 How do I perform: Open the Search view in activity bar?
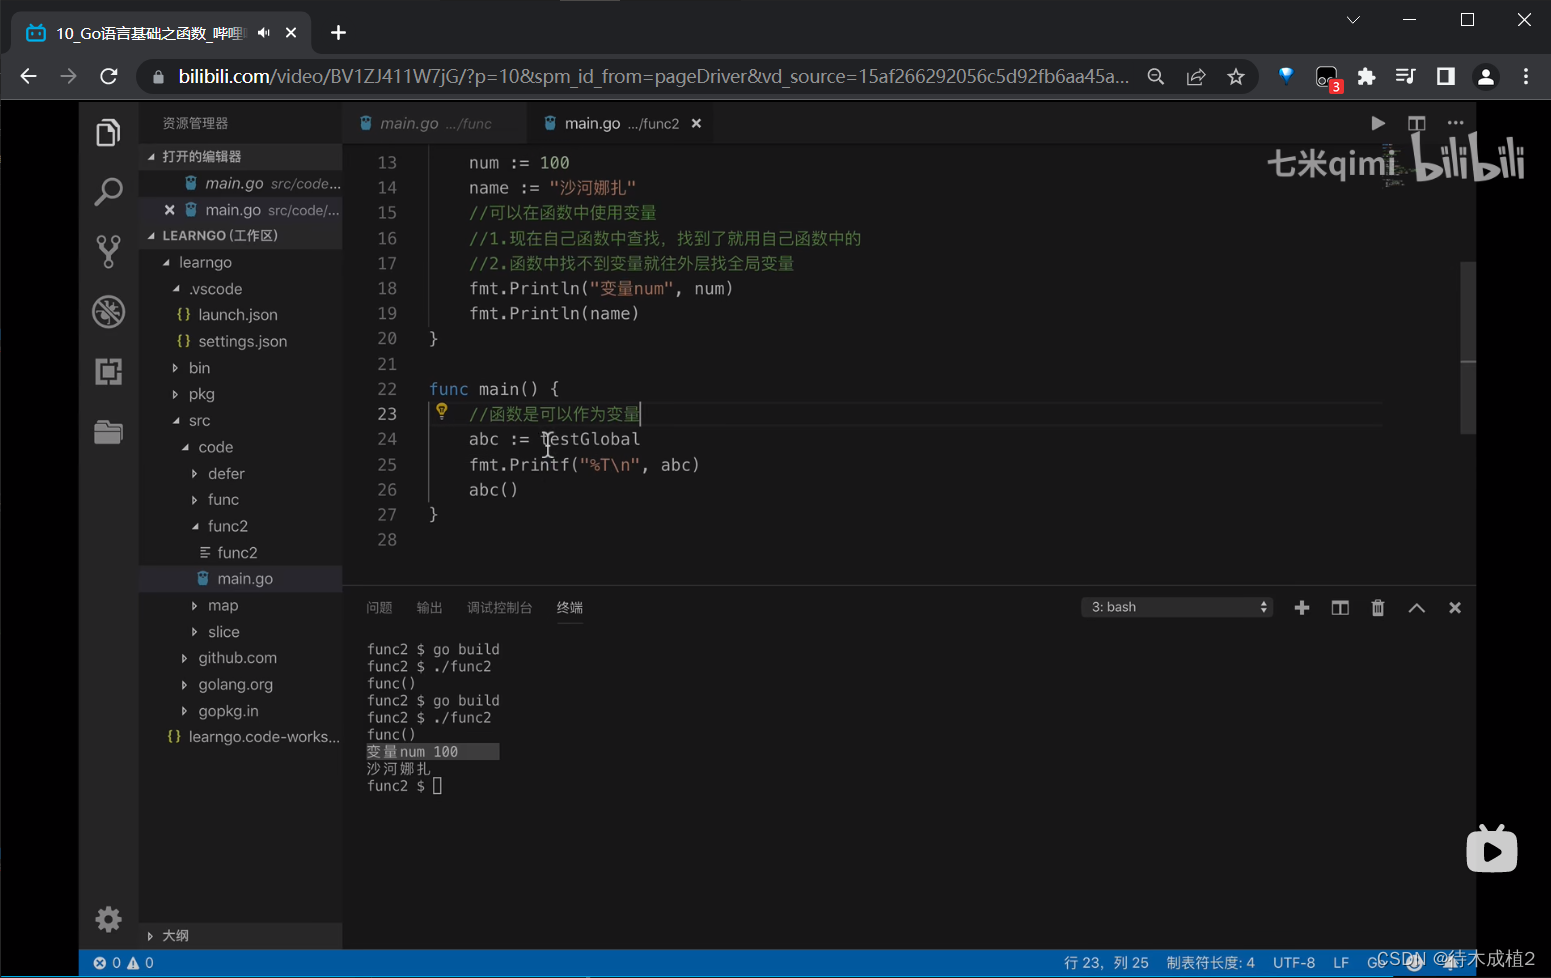click(x=108, y=191)
